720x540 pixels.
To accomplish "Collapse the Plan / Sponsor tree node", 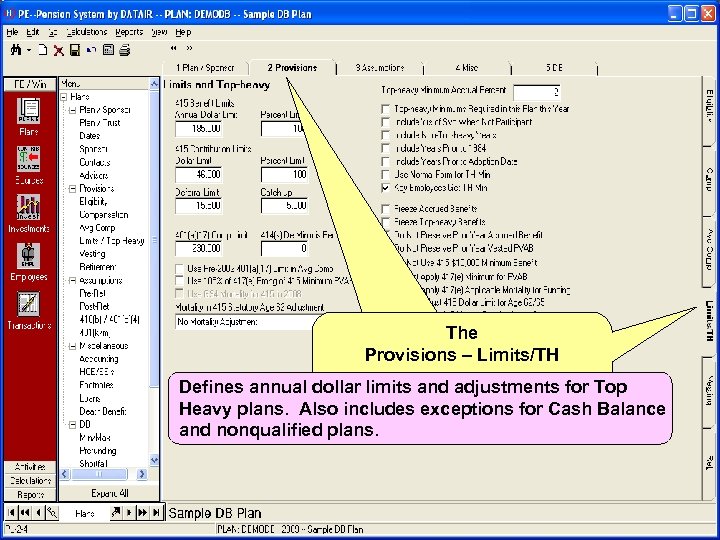I will tap(73, 110).
